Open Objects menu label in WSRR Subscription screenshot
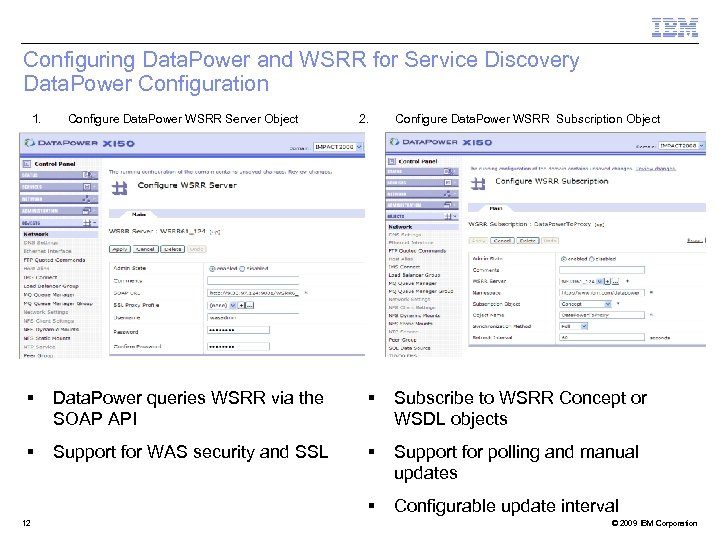Viewport: 720px width, 540px height. [x=396, y=216]
